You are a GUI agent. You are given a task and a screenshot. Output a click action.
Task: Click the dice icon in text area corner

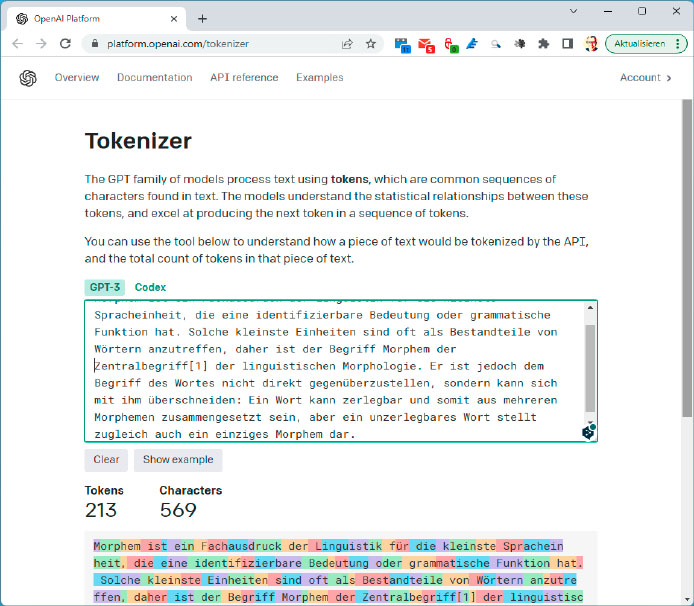[x=589, y=431]
